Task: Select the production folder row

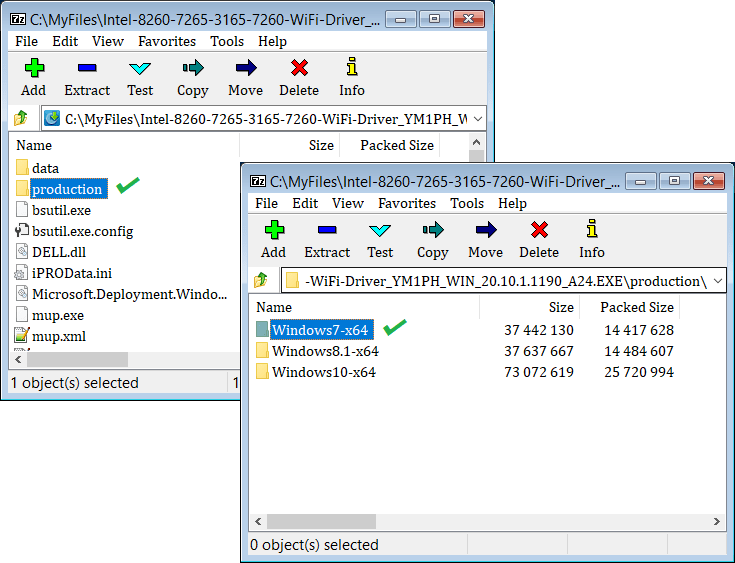Action: coord(61,189)
